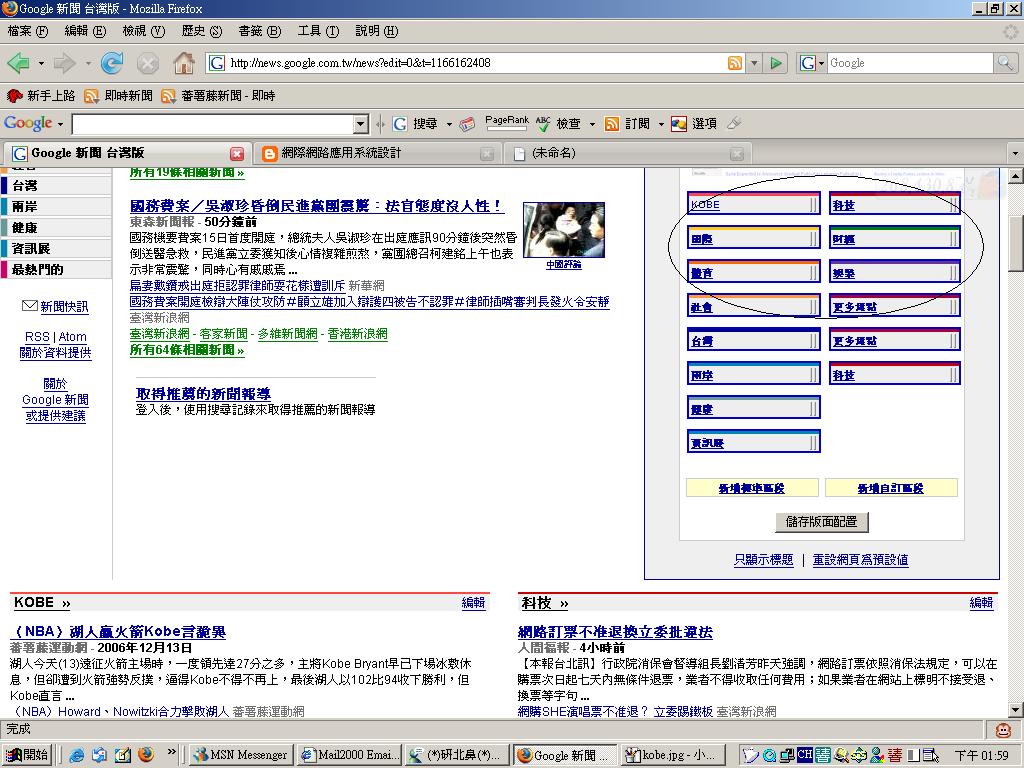
Task: Expand the address bar URL dropdown
Action: (754, 63)
